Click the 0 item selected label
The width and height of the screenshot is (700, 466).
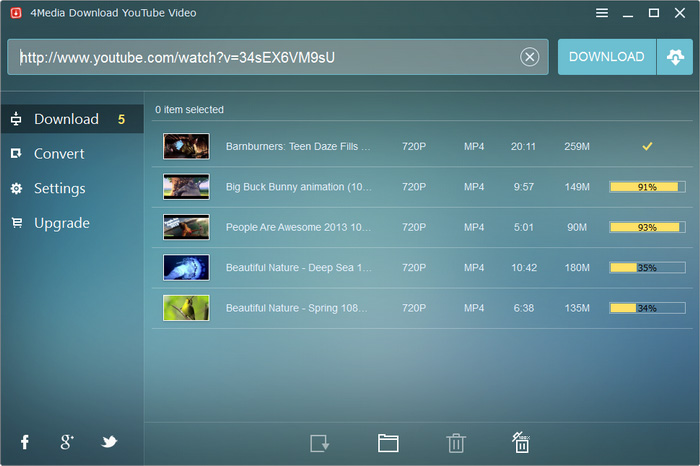(189, 110)
